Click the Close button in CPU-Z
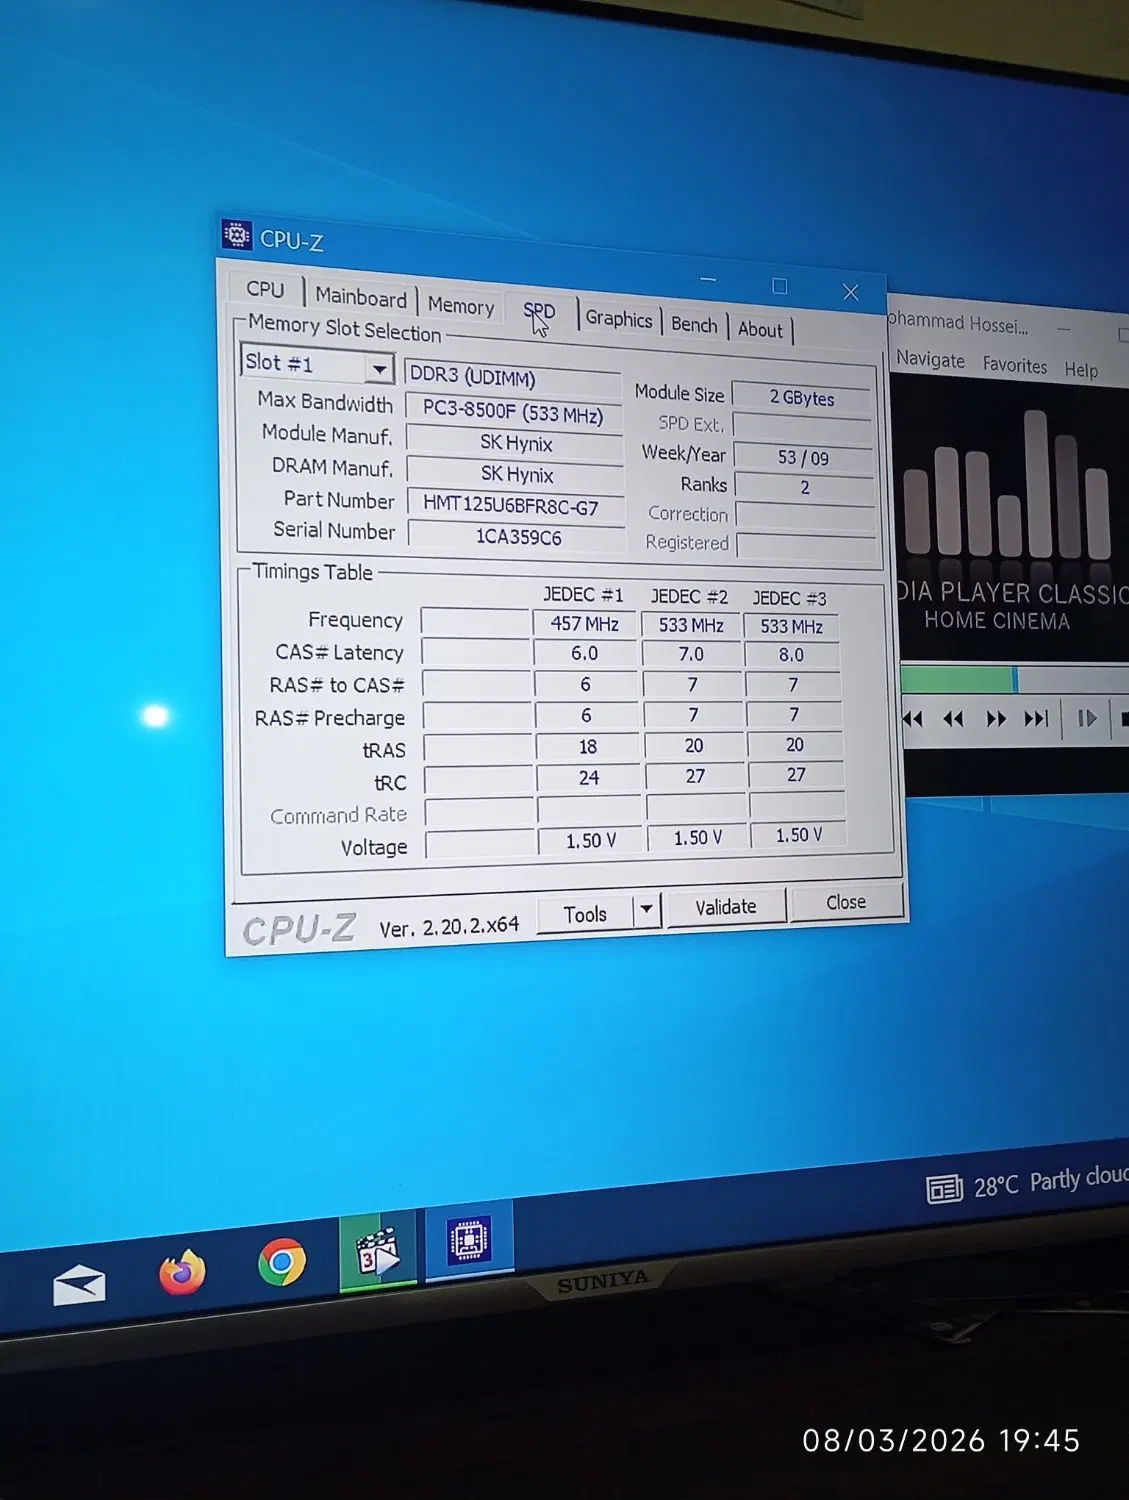The height and width of the screenshot is (1500, 1129). tap(846, 902)
